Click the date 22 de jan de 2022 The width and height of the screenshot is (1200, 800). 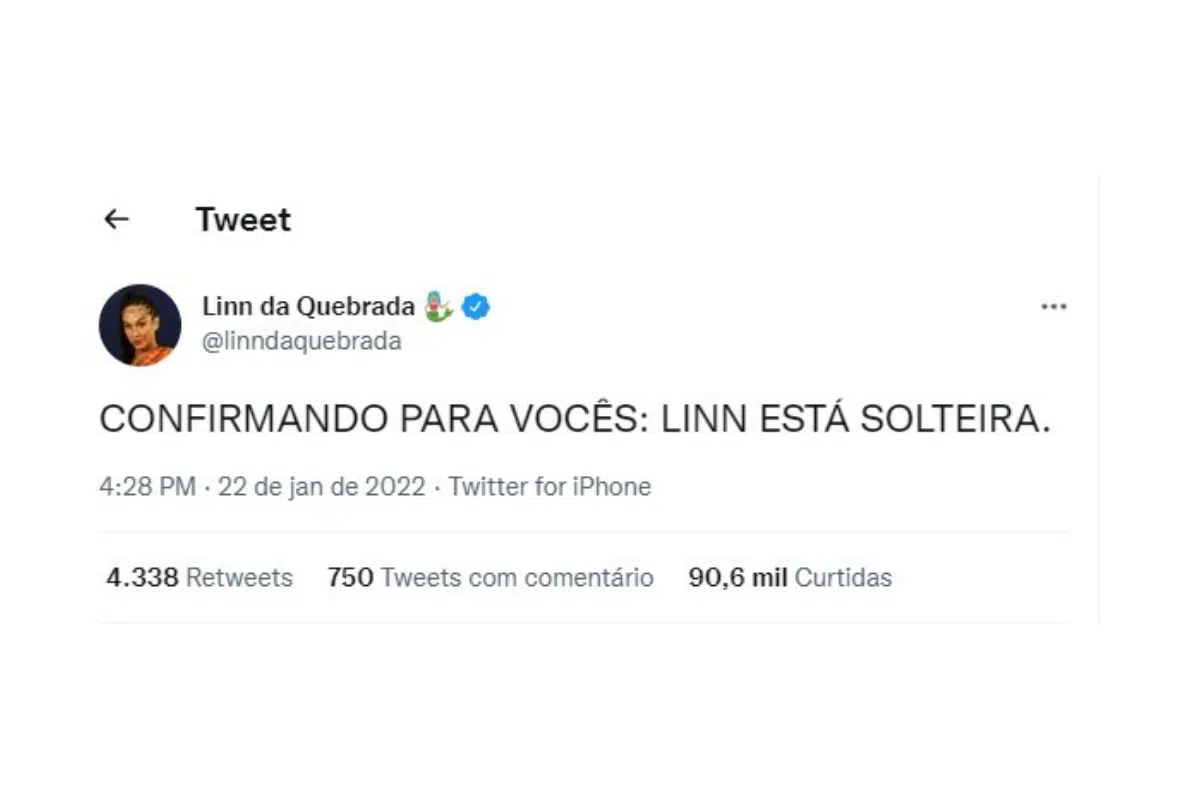pyautogui.click(x=322, y=487)
